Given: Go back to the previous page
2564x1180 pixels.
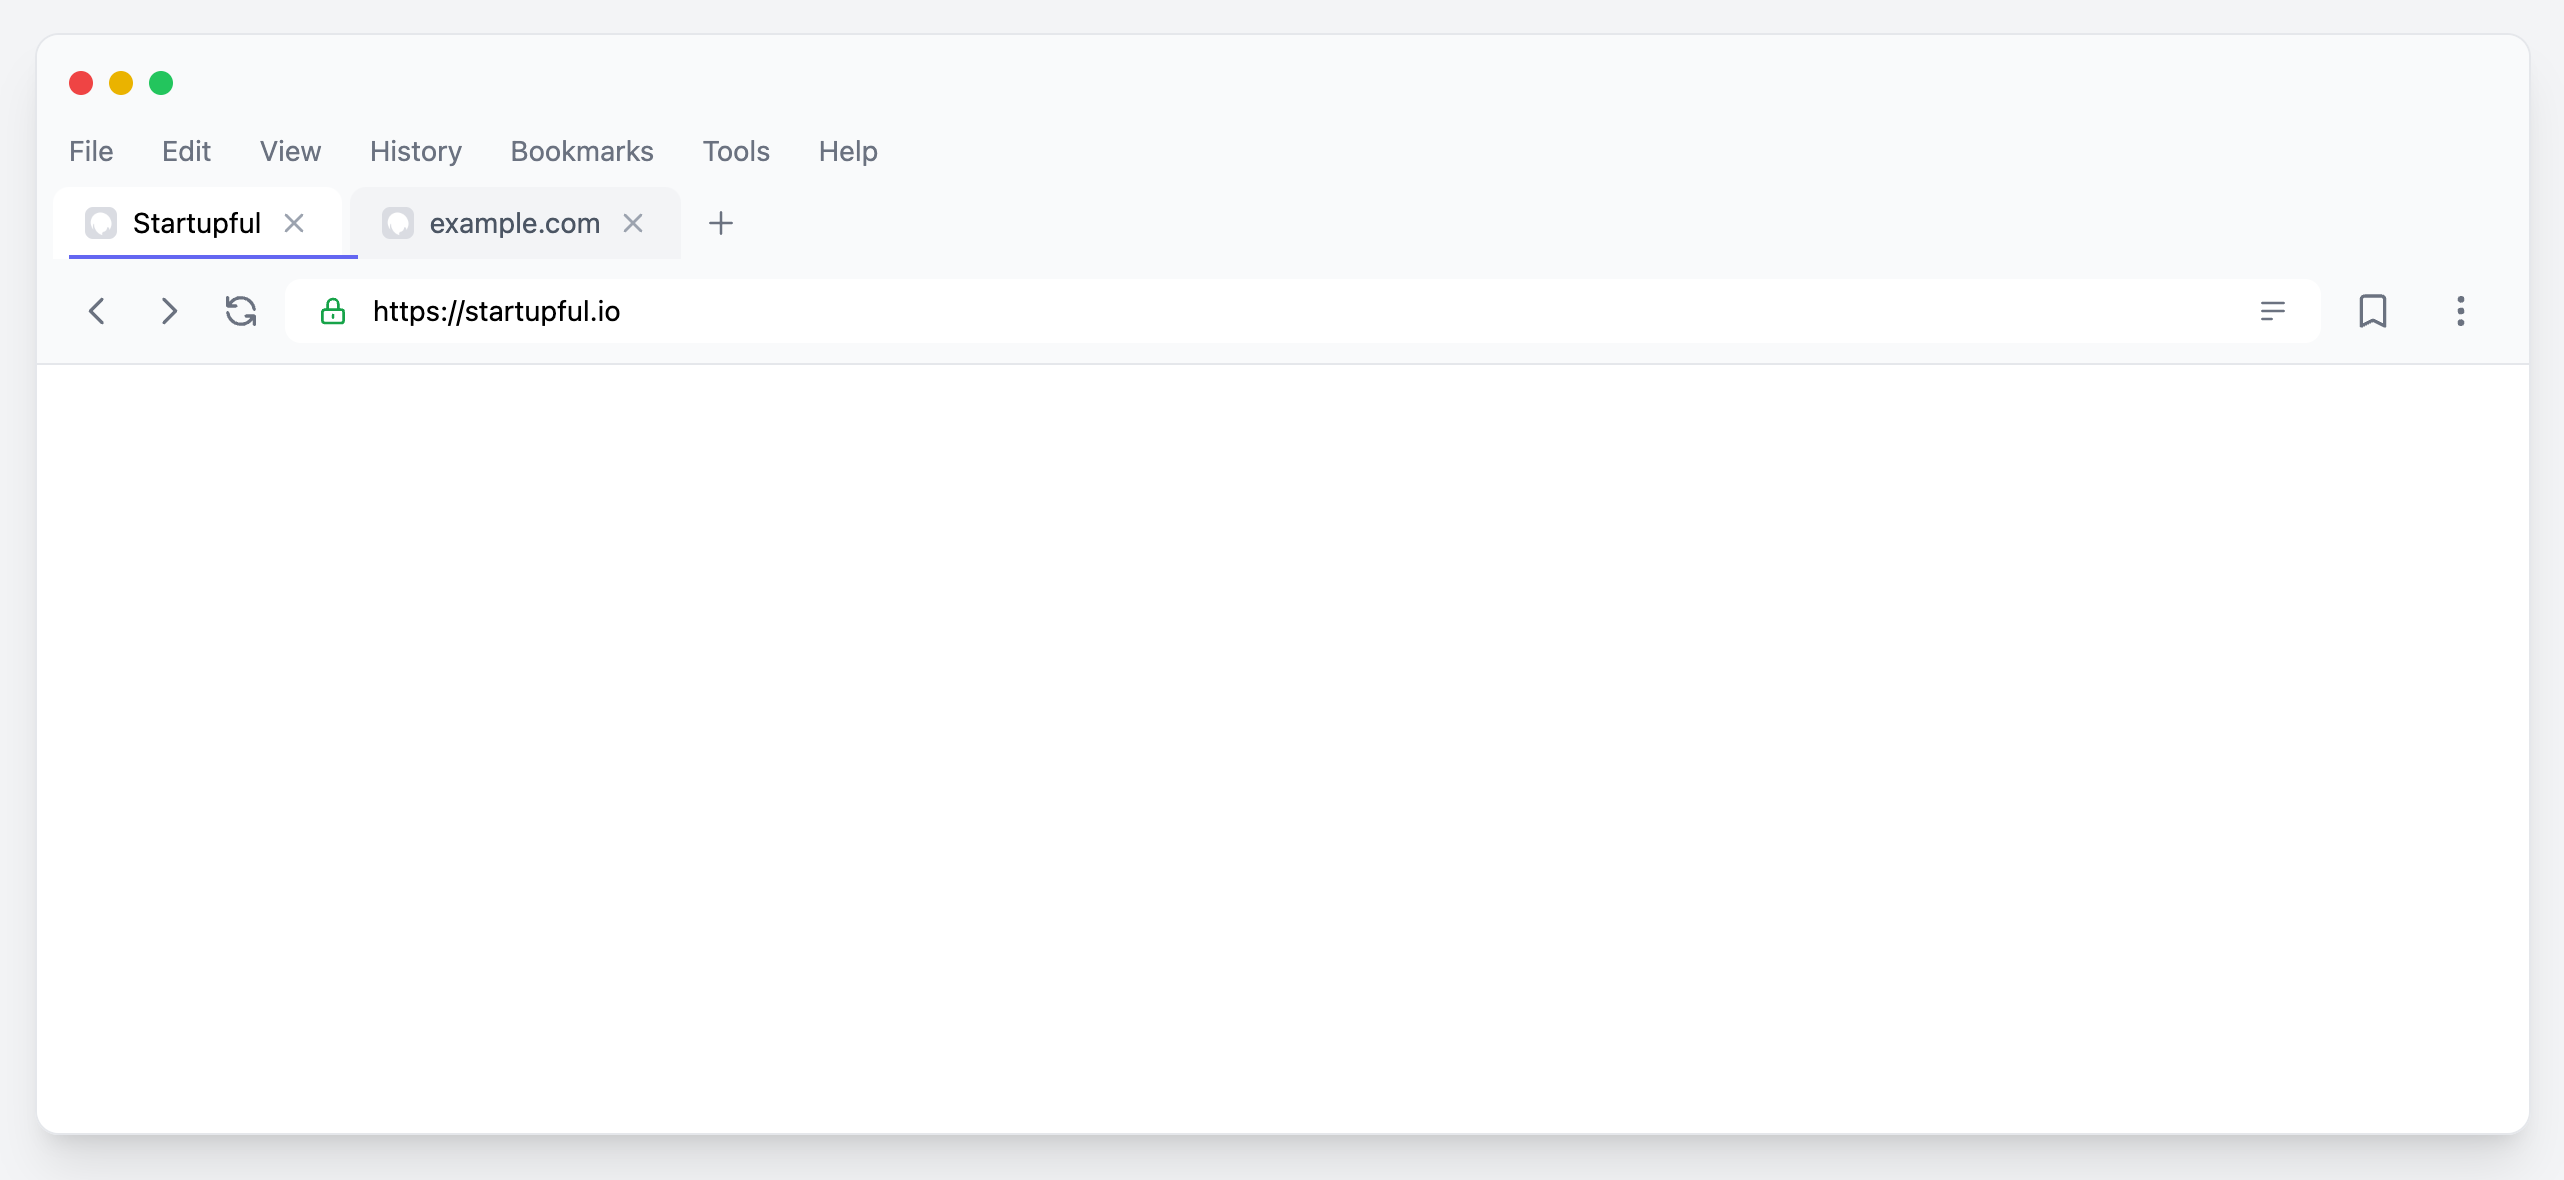Looking at the screenshot, I should tap(97, 311).
